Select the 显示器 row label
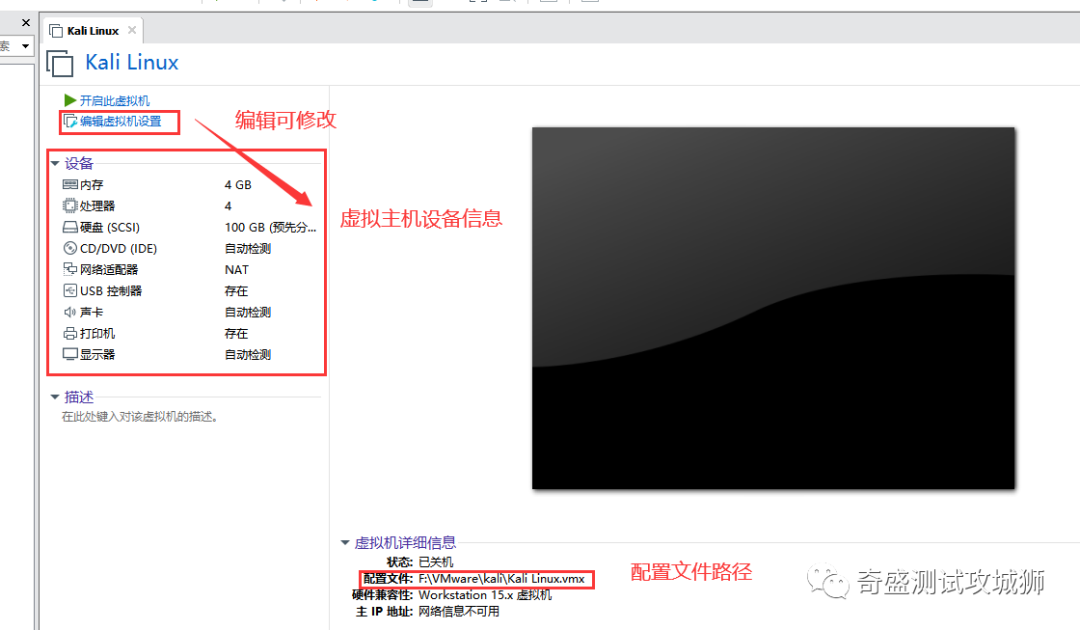This screenshot has height=630, width=1080. [x=97, y=355]
